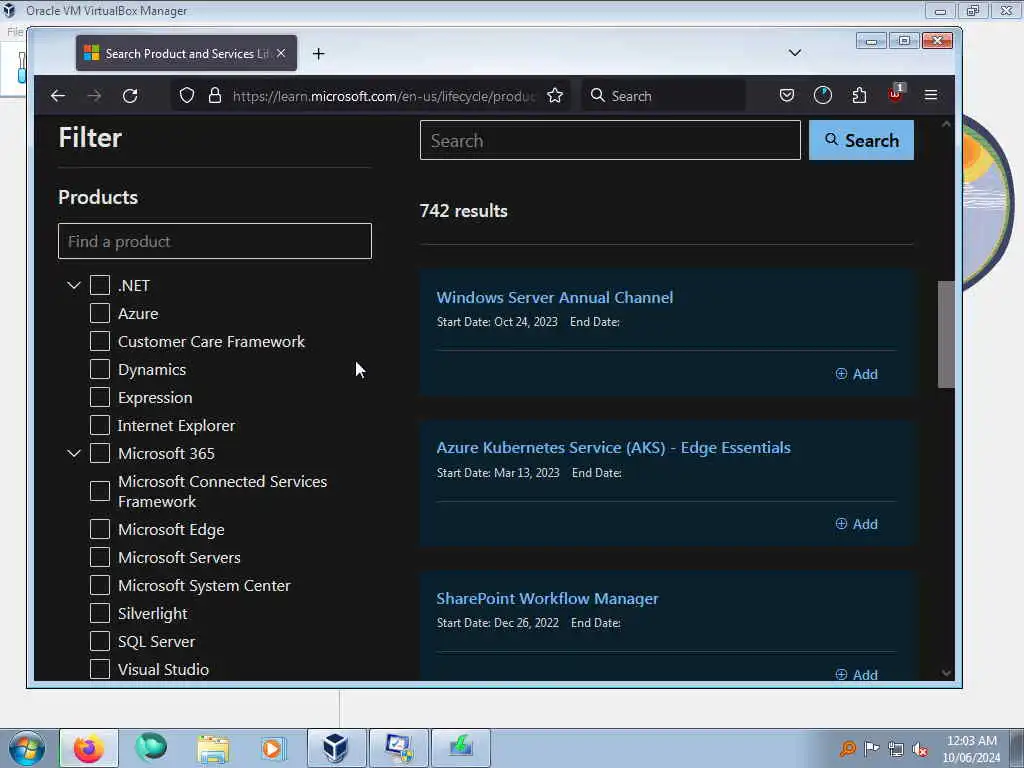Image resolution: width=1024 pixels, height=768 pixels.
Task: Open the SharePoint Workflow Manager link
Action: click(x=547, y=599)
